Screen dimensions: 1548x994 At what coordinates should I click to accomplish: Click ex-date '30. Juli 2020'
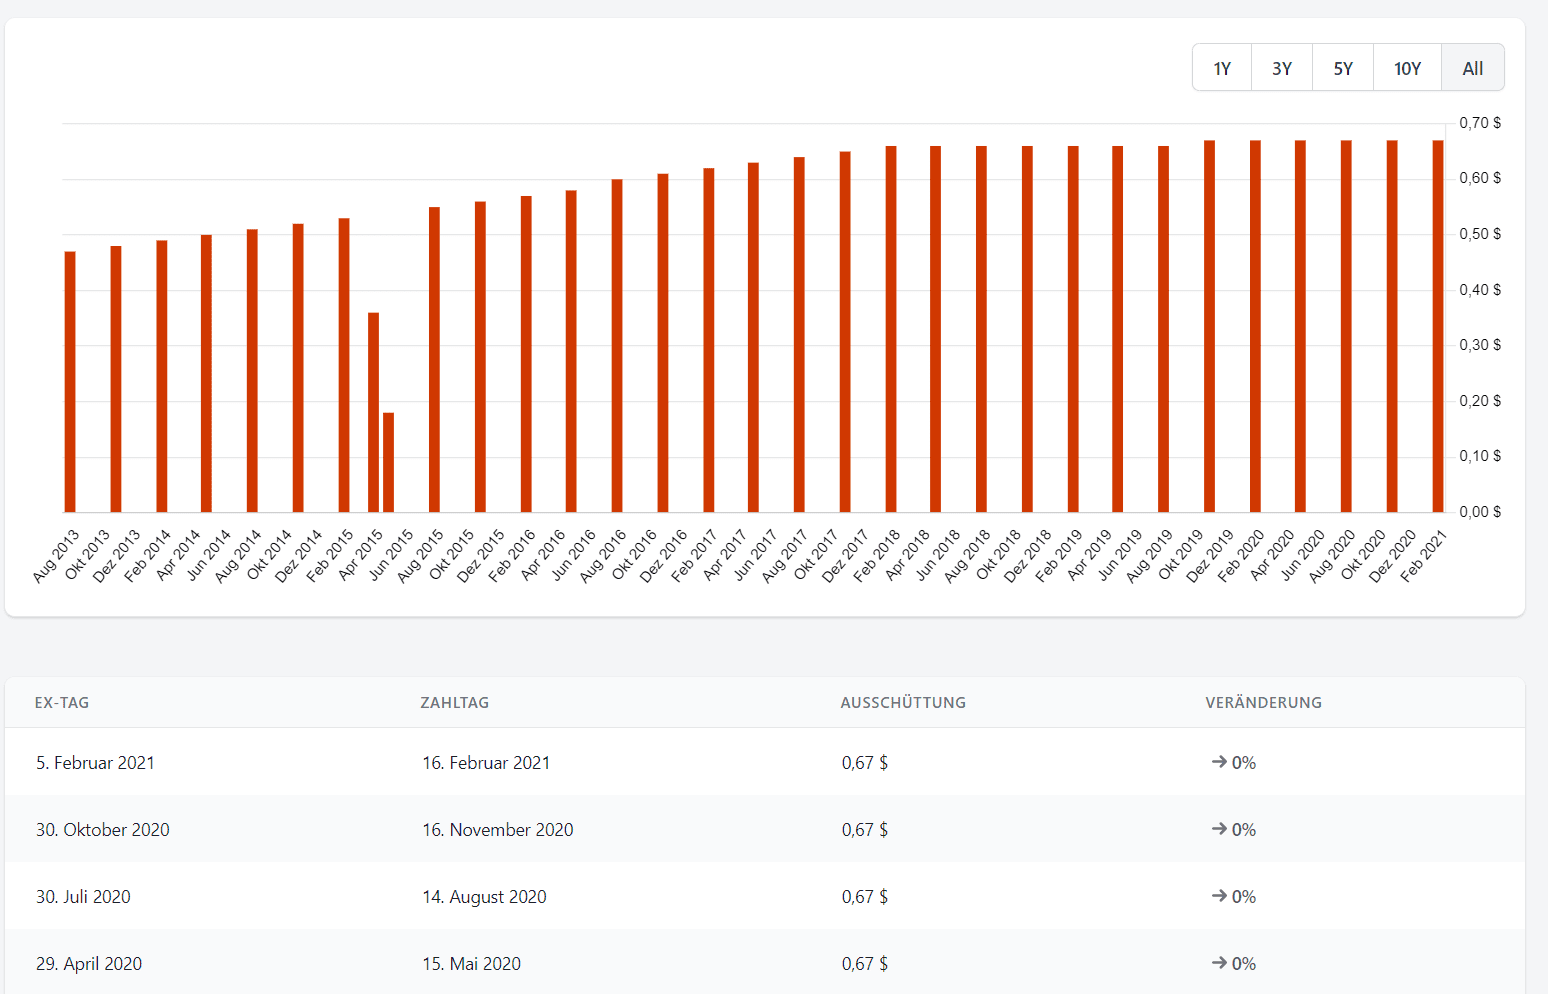(83, 897)
